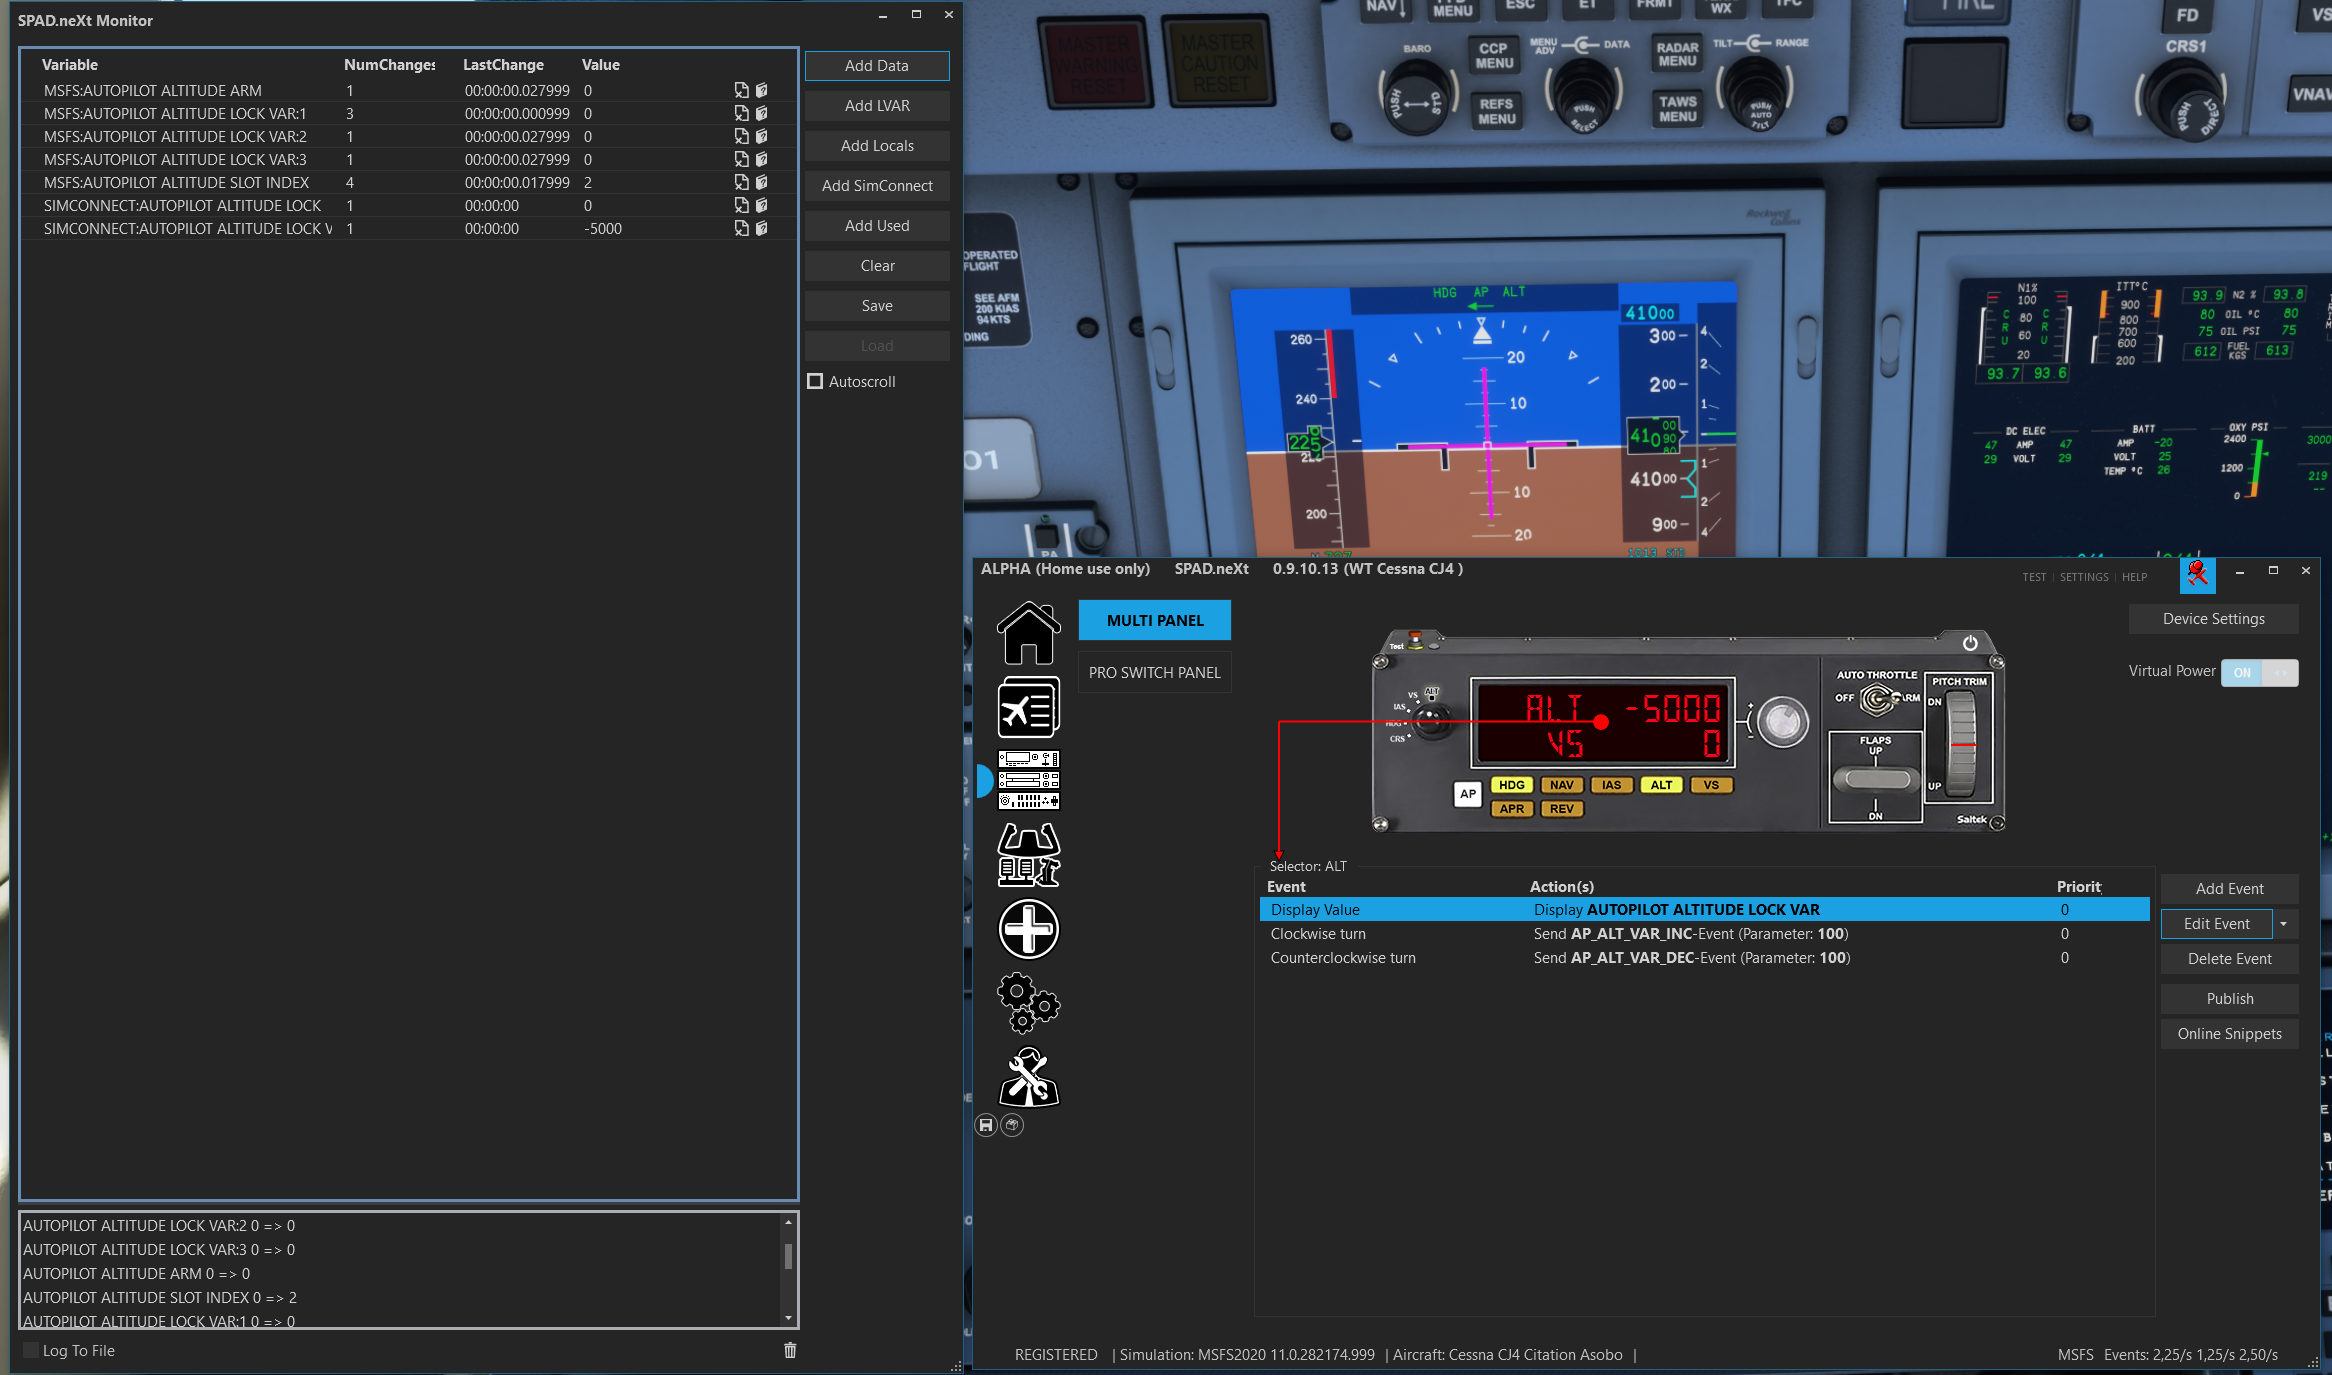Click the Add SimConnect button
The width and height of the screenshot is (2332, 1375).
point(877,186)
